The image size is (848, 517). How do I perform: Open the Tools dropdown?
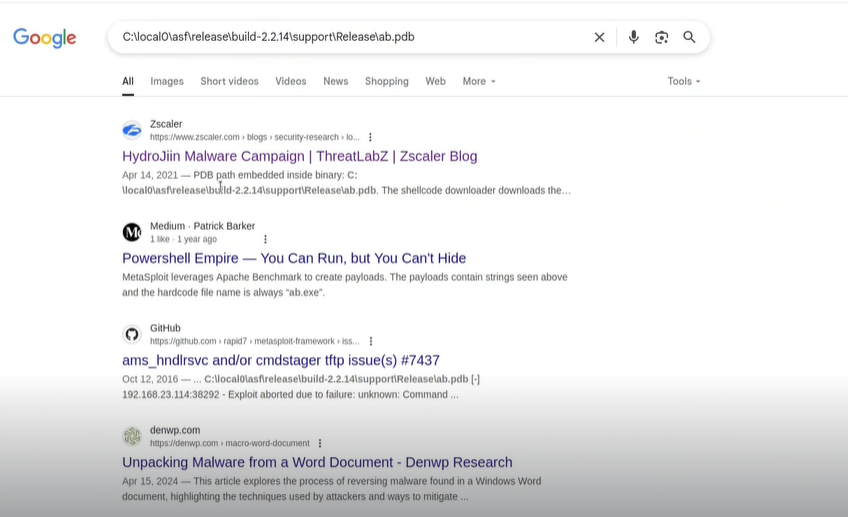(x=684, y=81)
